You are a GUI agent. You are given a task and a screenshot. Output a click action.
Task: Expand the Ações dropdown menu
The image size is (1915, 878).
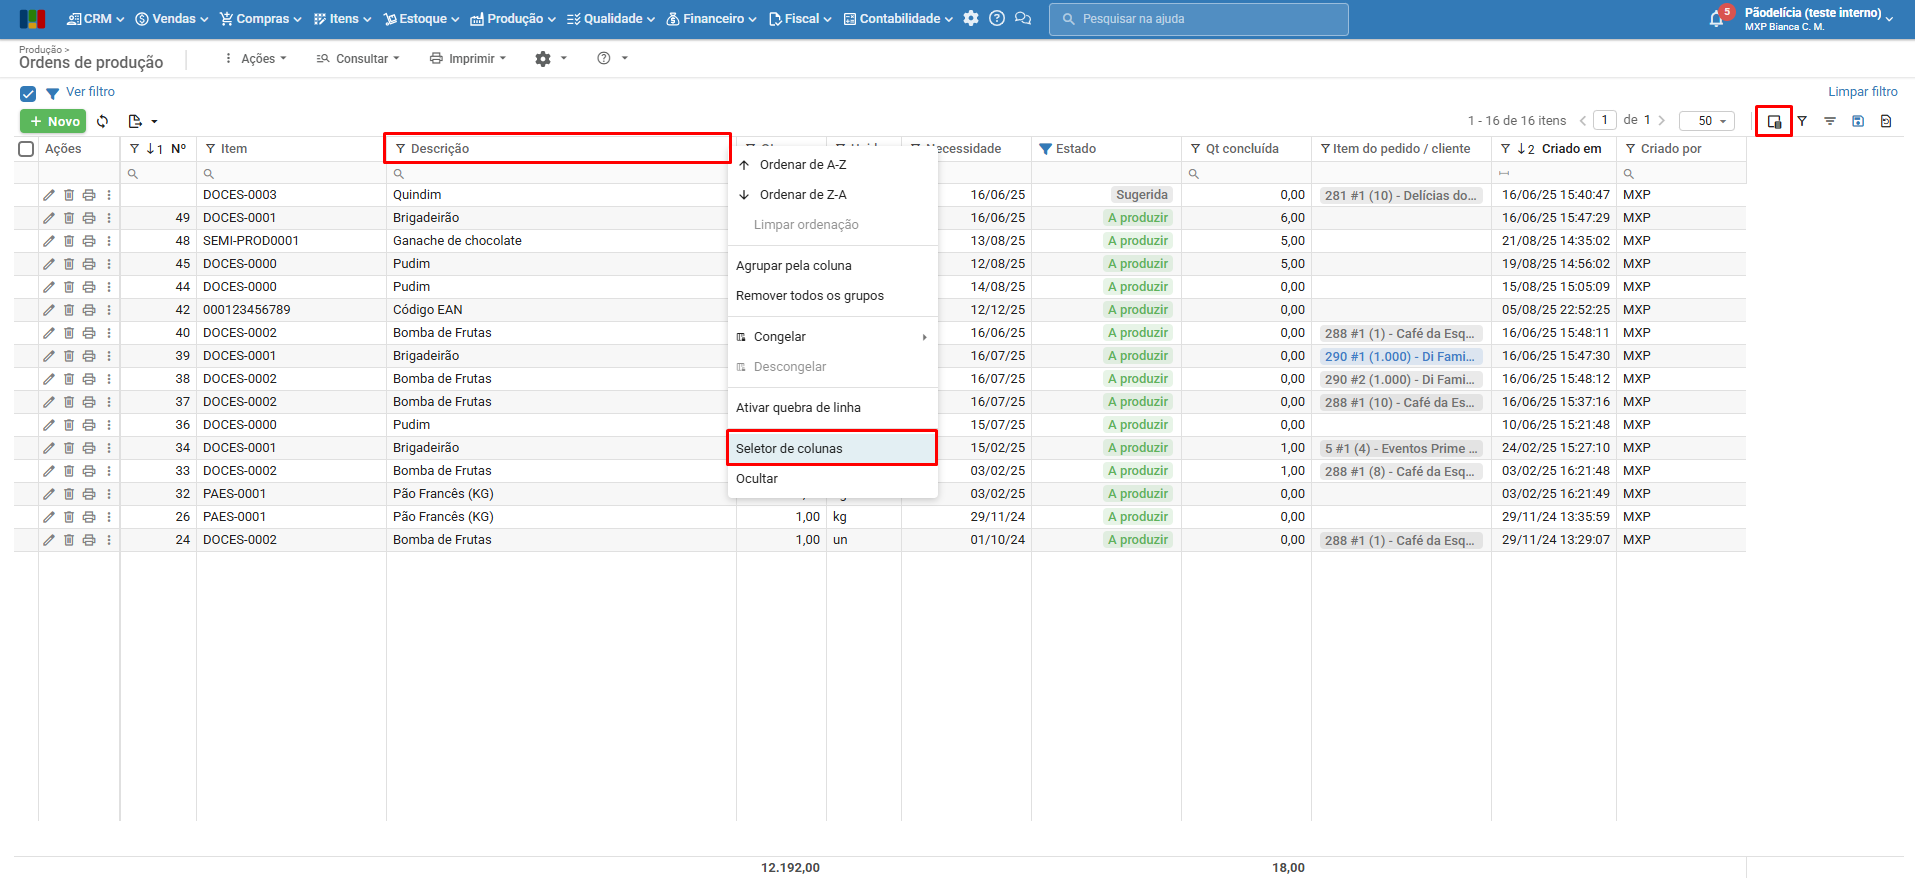coord(257,59)
